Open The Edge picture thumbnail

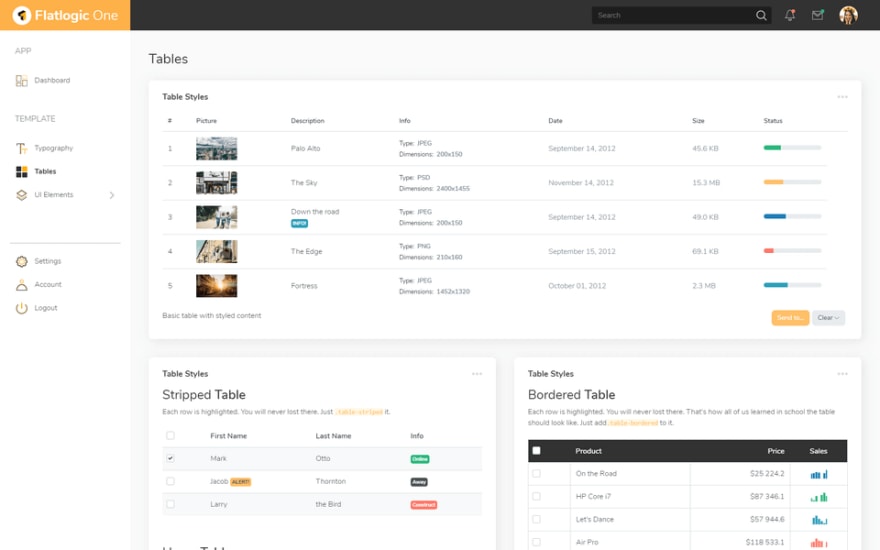pyautogui.click(x=217, y=251)
